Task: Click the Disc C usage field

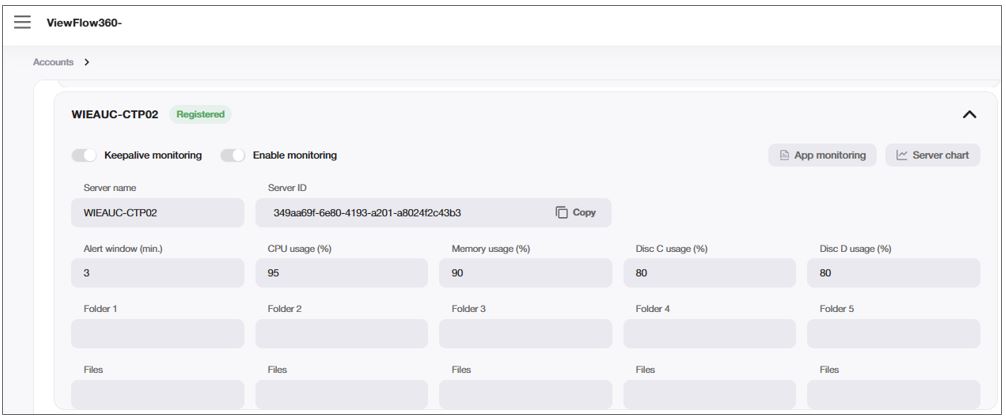Action: coord(709,272)
